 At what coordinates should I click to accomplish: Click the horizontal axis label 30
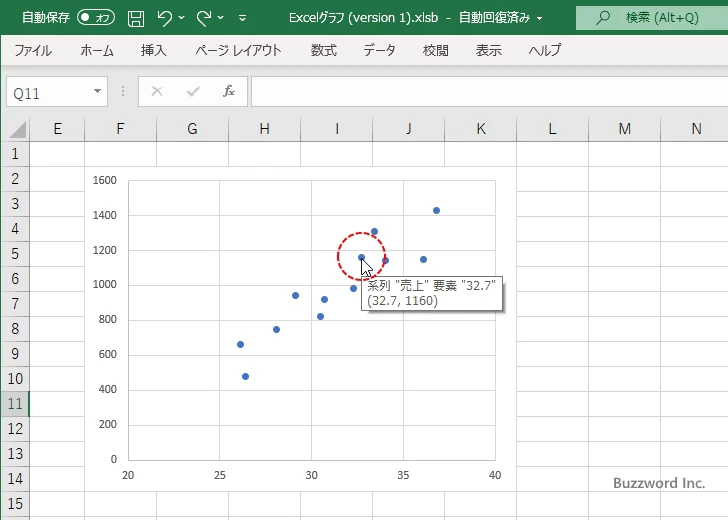(x=312, y=475)
